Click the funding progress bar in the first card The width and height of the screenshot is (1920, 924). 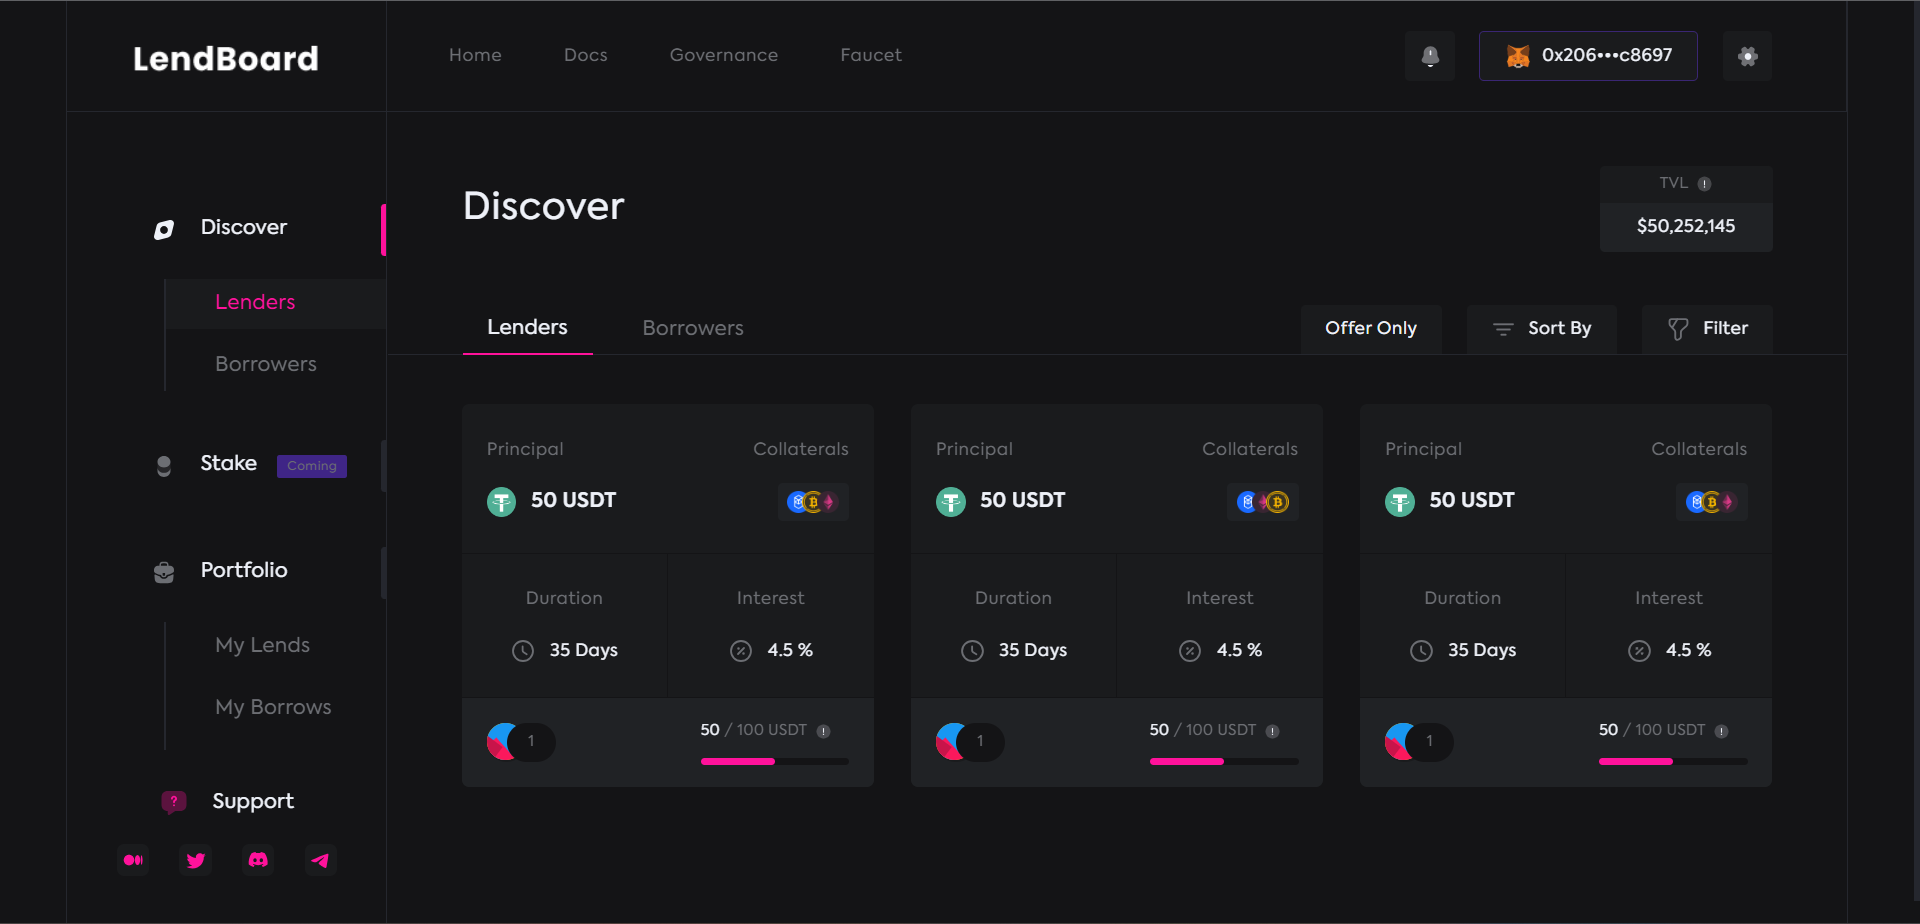tap(775, 762)
